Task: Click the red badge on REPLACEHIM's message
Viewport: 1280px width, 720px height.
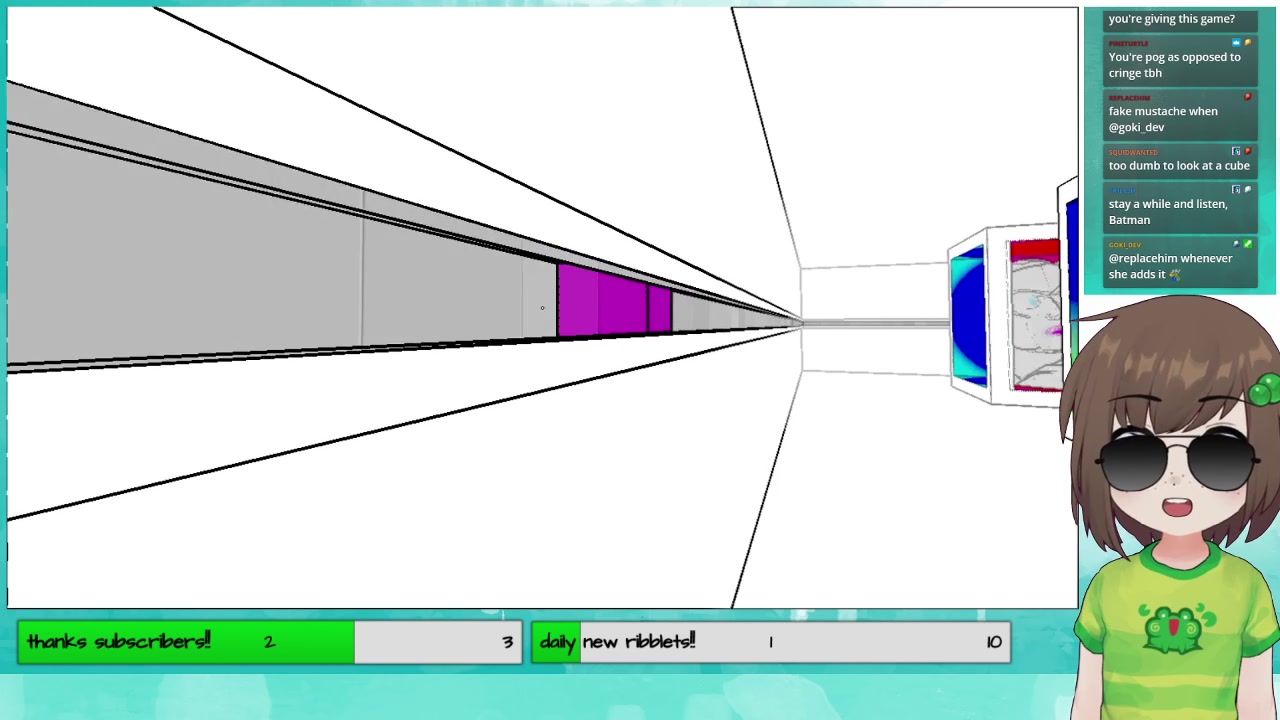Action: coord(1247,97)
